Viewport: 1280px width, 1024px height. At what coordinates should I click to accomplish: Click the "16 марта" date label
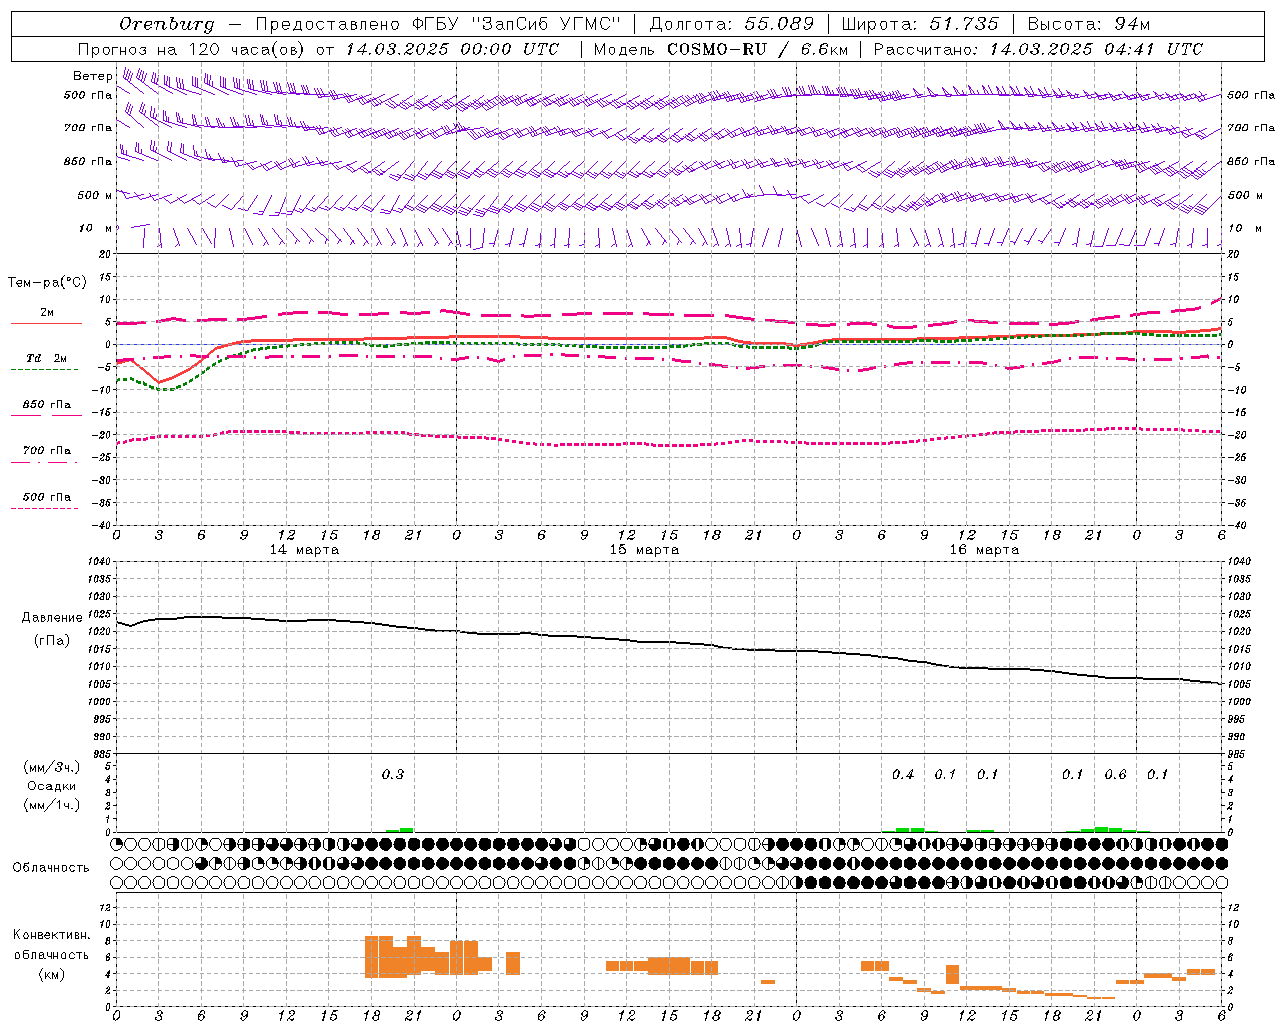coord(984,550)
